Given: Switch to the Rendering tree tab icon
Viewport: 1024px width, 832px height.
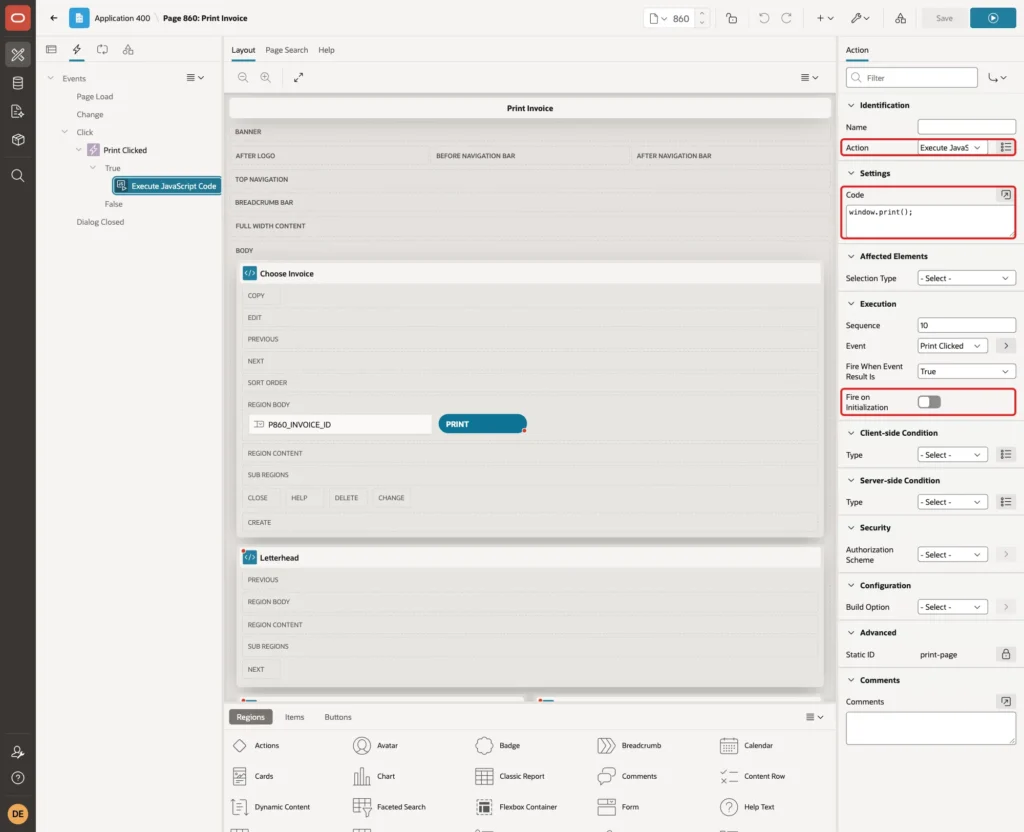Looking at the screenshot, I should tap(52, 50).
